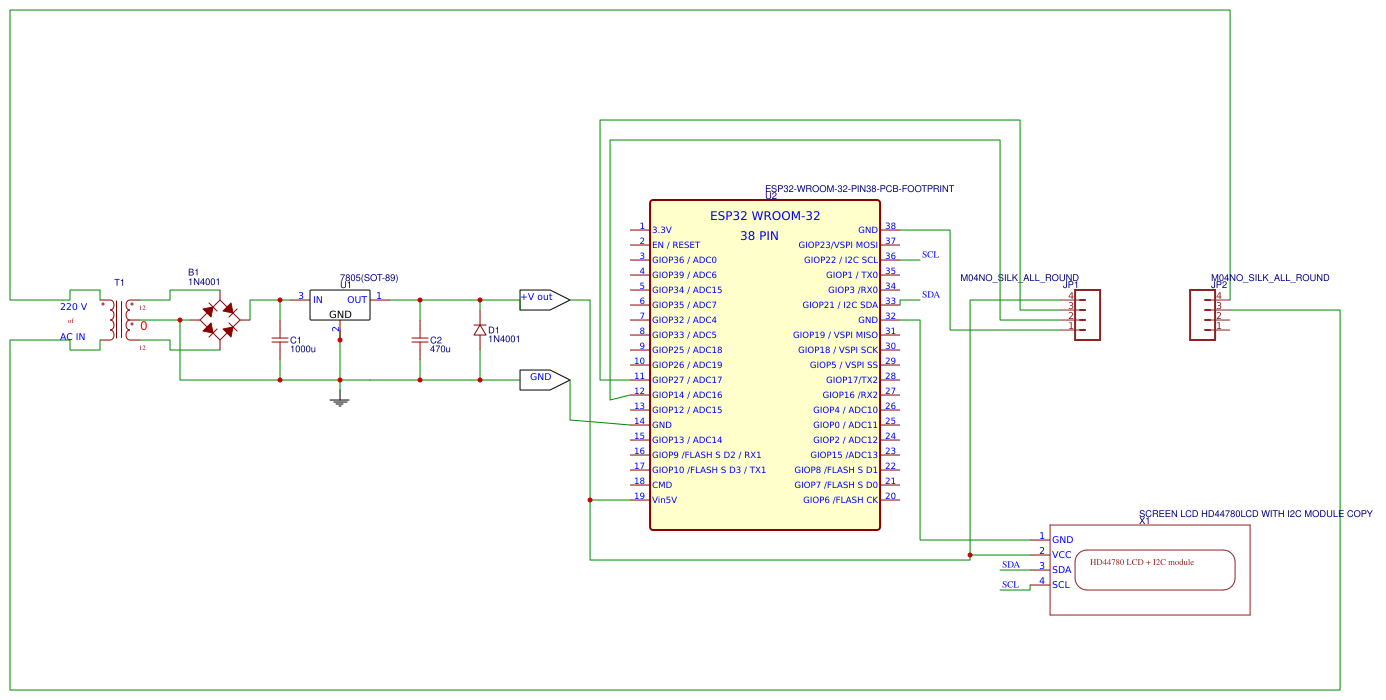Click the GIOP21 / I2C SDA pin label

point(840,305)
